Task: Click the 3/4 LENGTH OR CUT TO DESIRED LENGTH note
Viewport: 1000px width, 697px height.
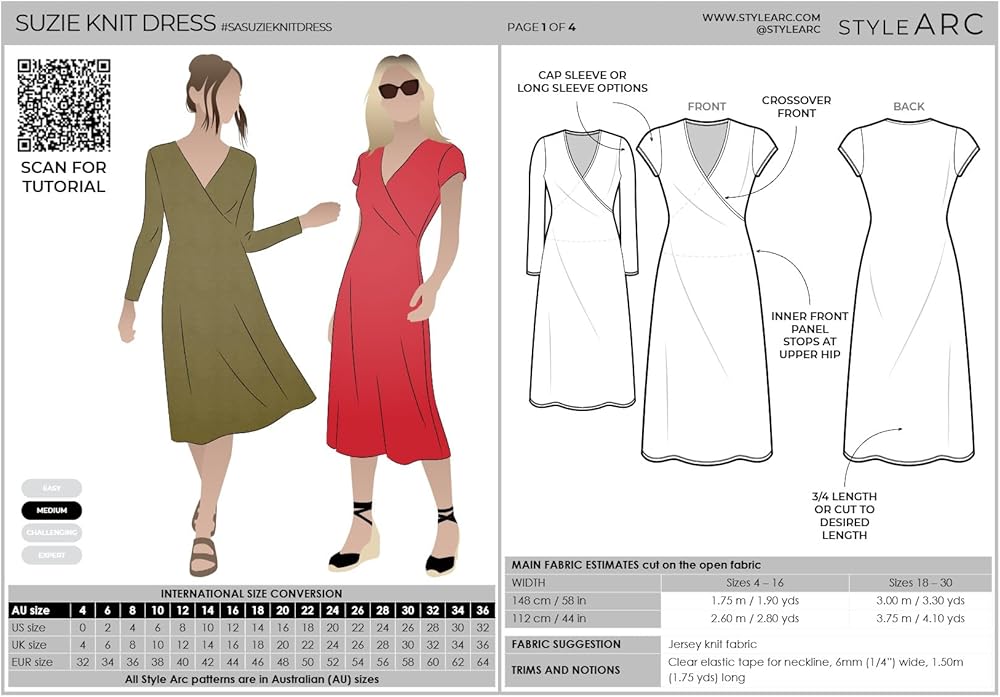Action: coord(844,515)
